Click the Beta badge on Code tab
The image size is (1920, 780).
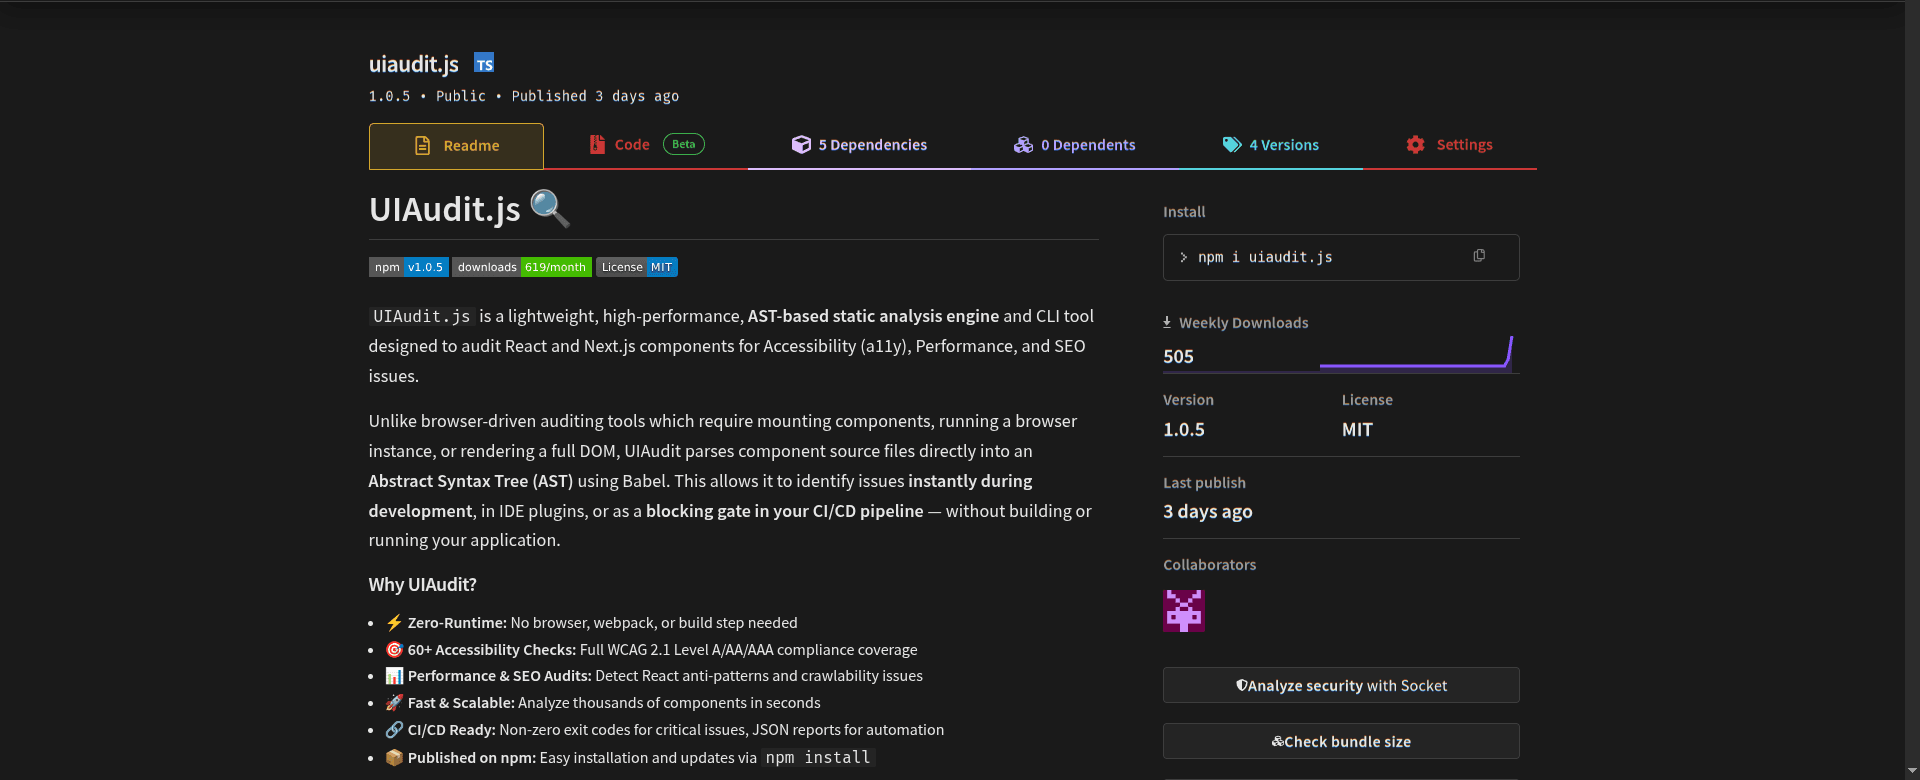684,144
